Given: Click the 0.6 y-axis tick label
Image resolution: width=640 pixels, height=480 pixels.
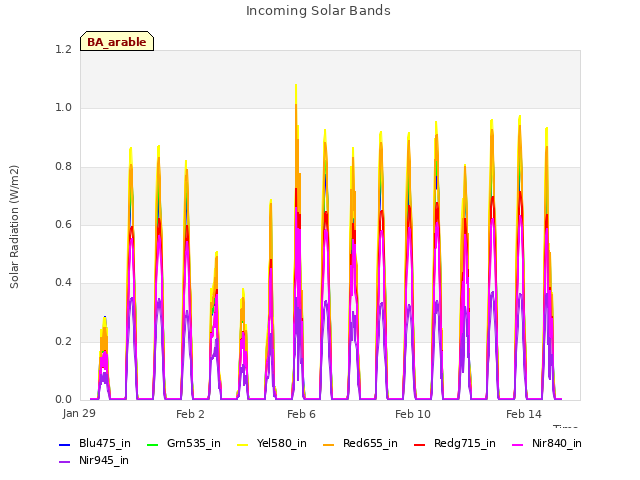Looking at the screenshot, I should pos(63,224).
